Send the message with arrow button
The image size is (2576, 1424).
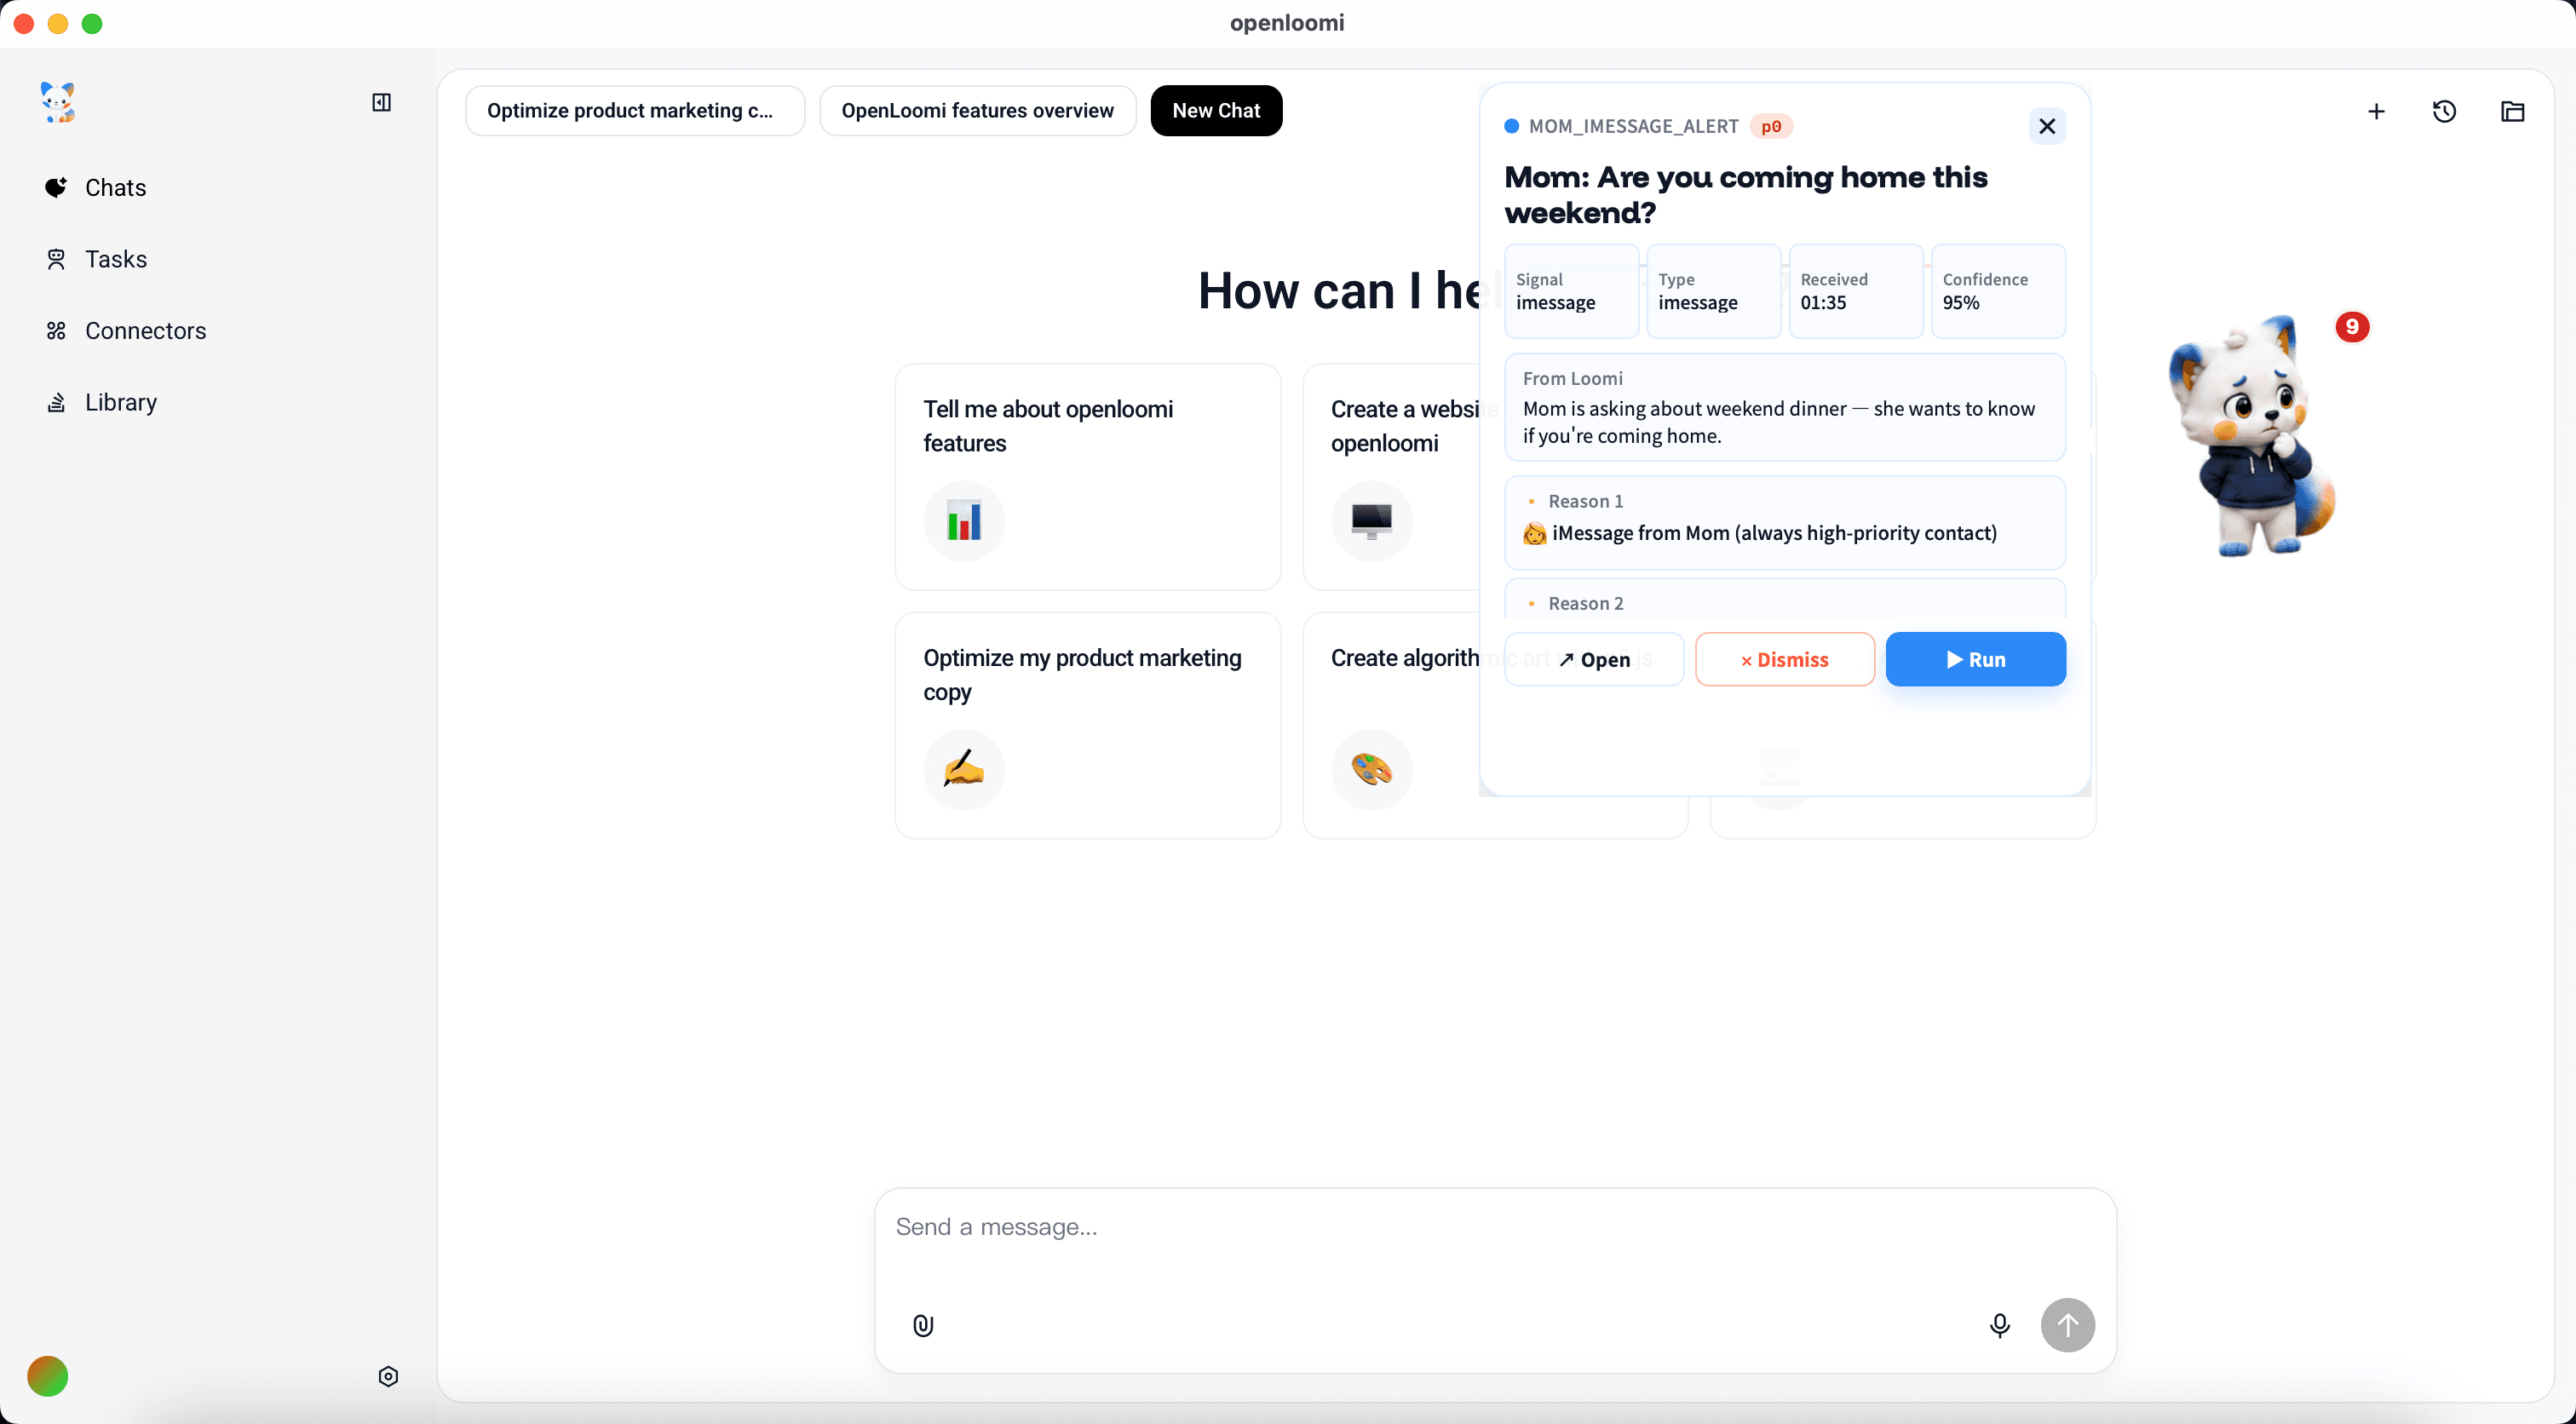(2067, 1325)
